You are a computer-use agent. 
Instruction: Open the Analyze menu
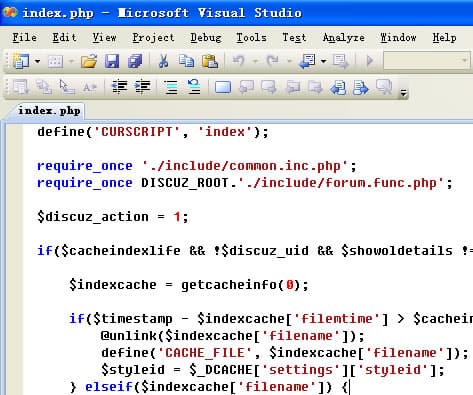[344, 38]
